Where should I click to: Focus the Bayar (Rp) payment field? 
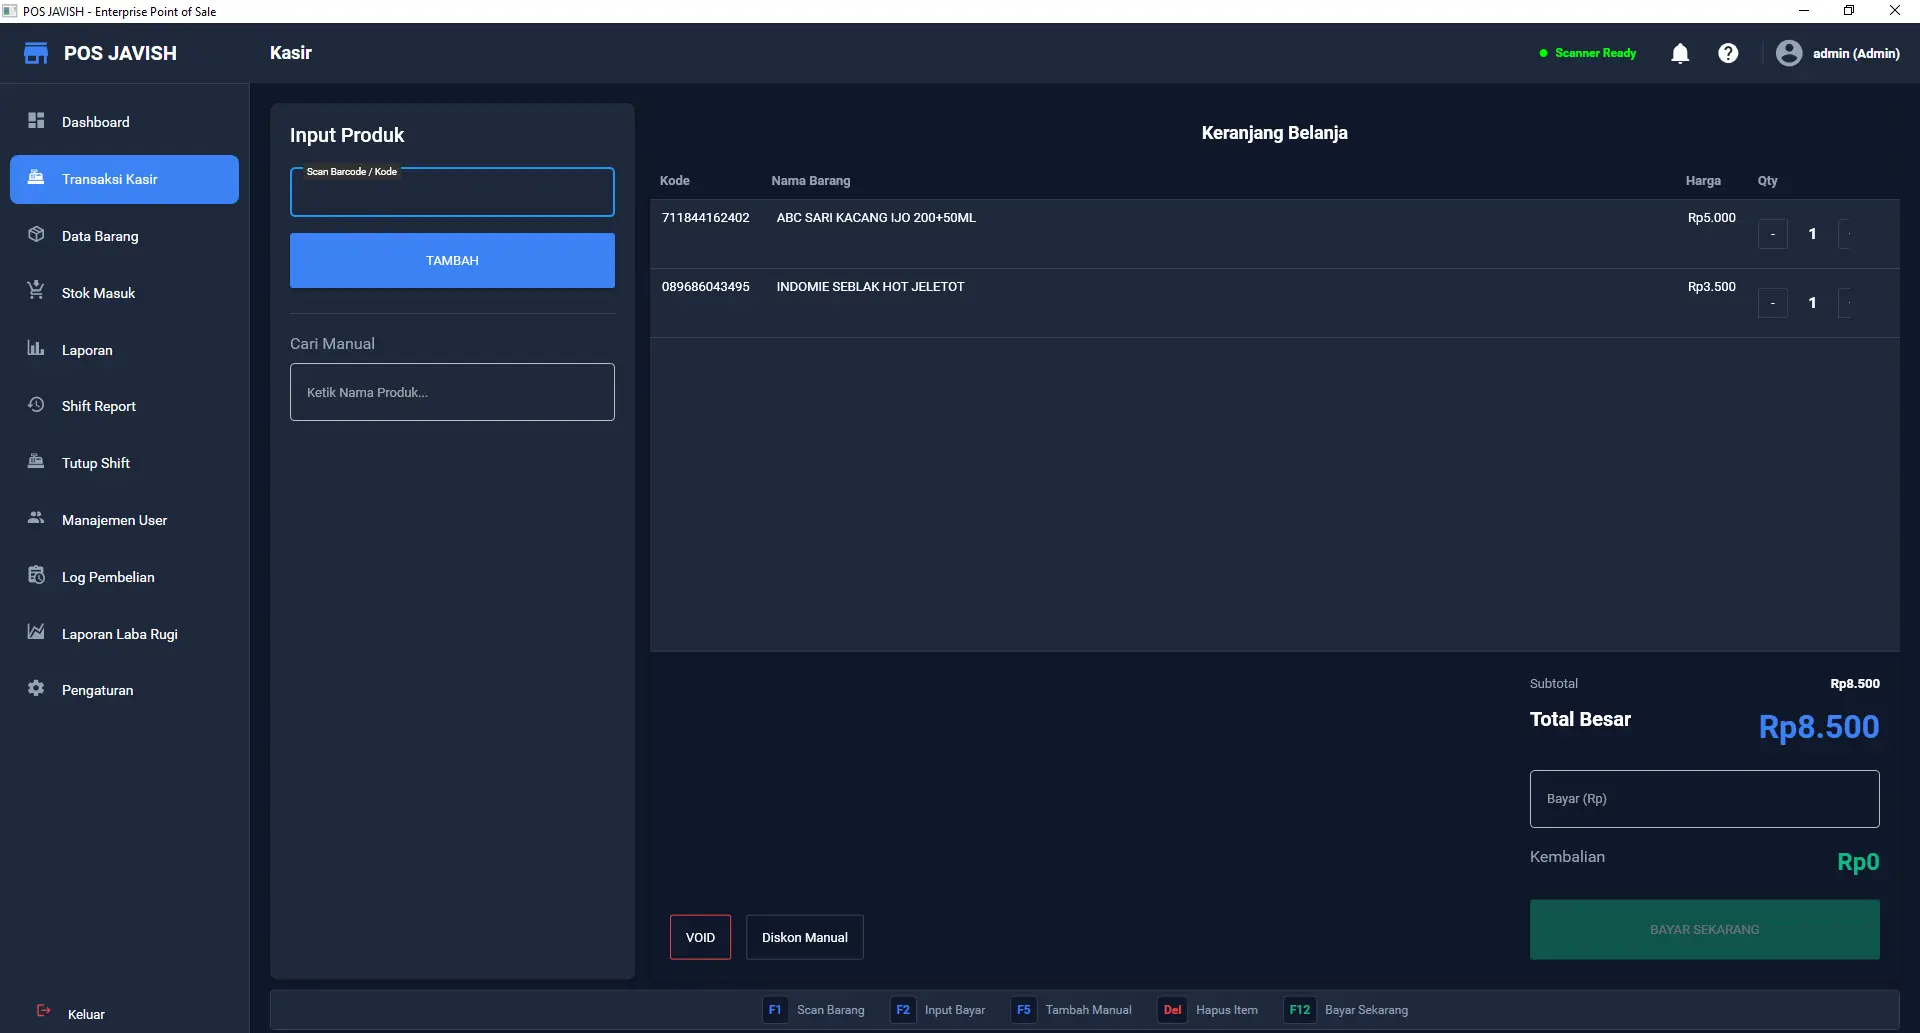coord(1704,799)
